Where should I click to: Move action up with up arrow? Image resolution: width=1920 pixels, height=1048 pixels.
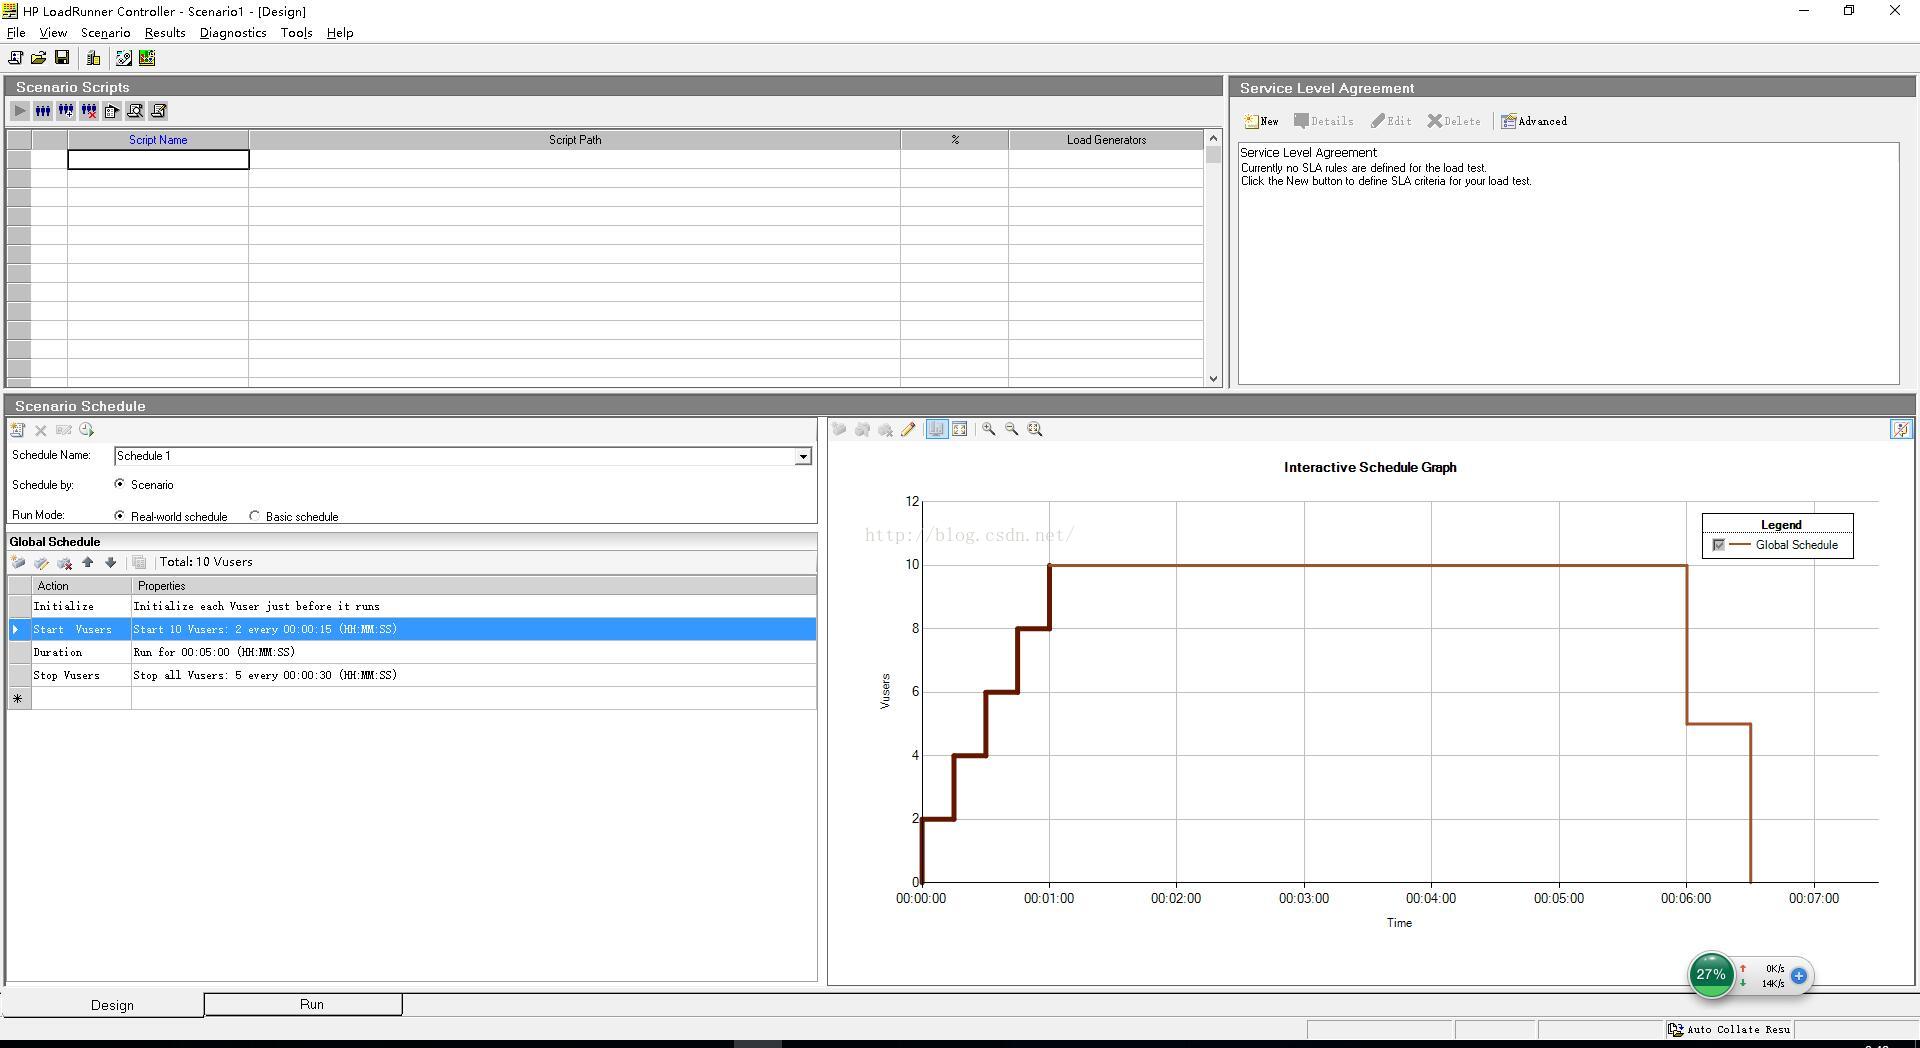pyautogui.click(x=88, y=563)
